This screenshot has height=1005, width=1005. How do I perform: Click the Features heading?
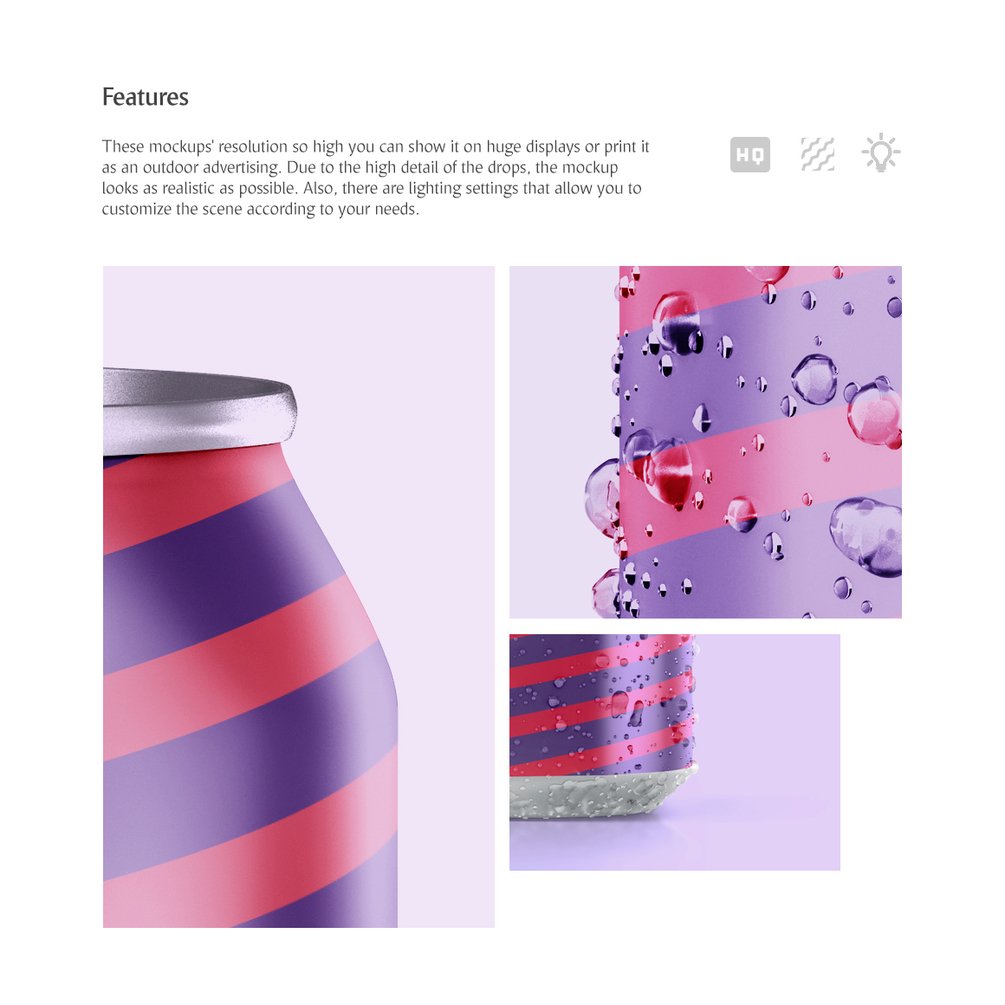click(145, 97)
